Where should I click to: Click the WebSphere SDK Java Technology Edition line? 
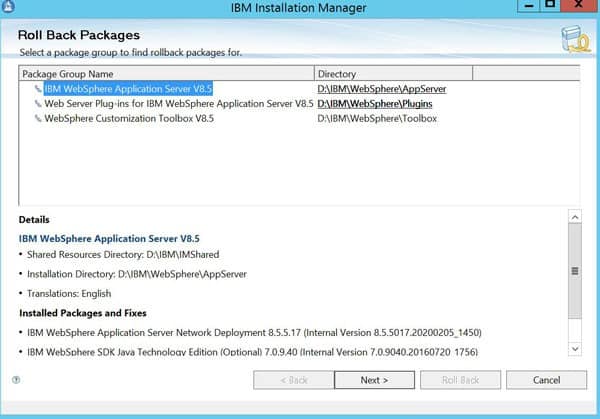252,352
